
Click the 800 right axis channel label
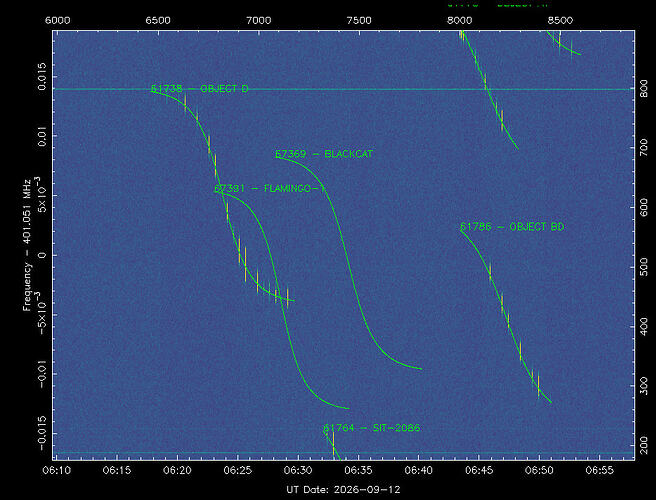click(x=644, y=89)
